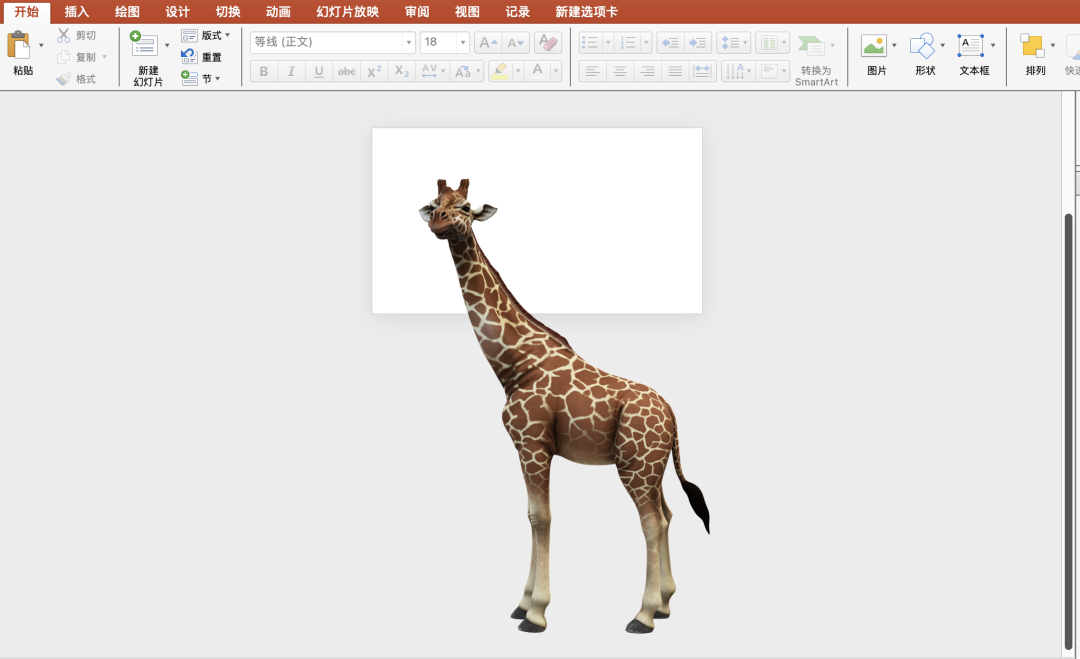The width and height of the screenshot is (1080, 659).
Task: Open 新建幻灯片 dropdown arrow
Action: [x=167, y=45]
